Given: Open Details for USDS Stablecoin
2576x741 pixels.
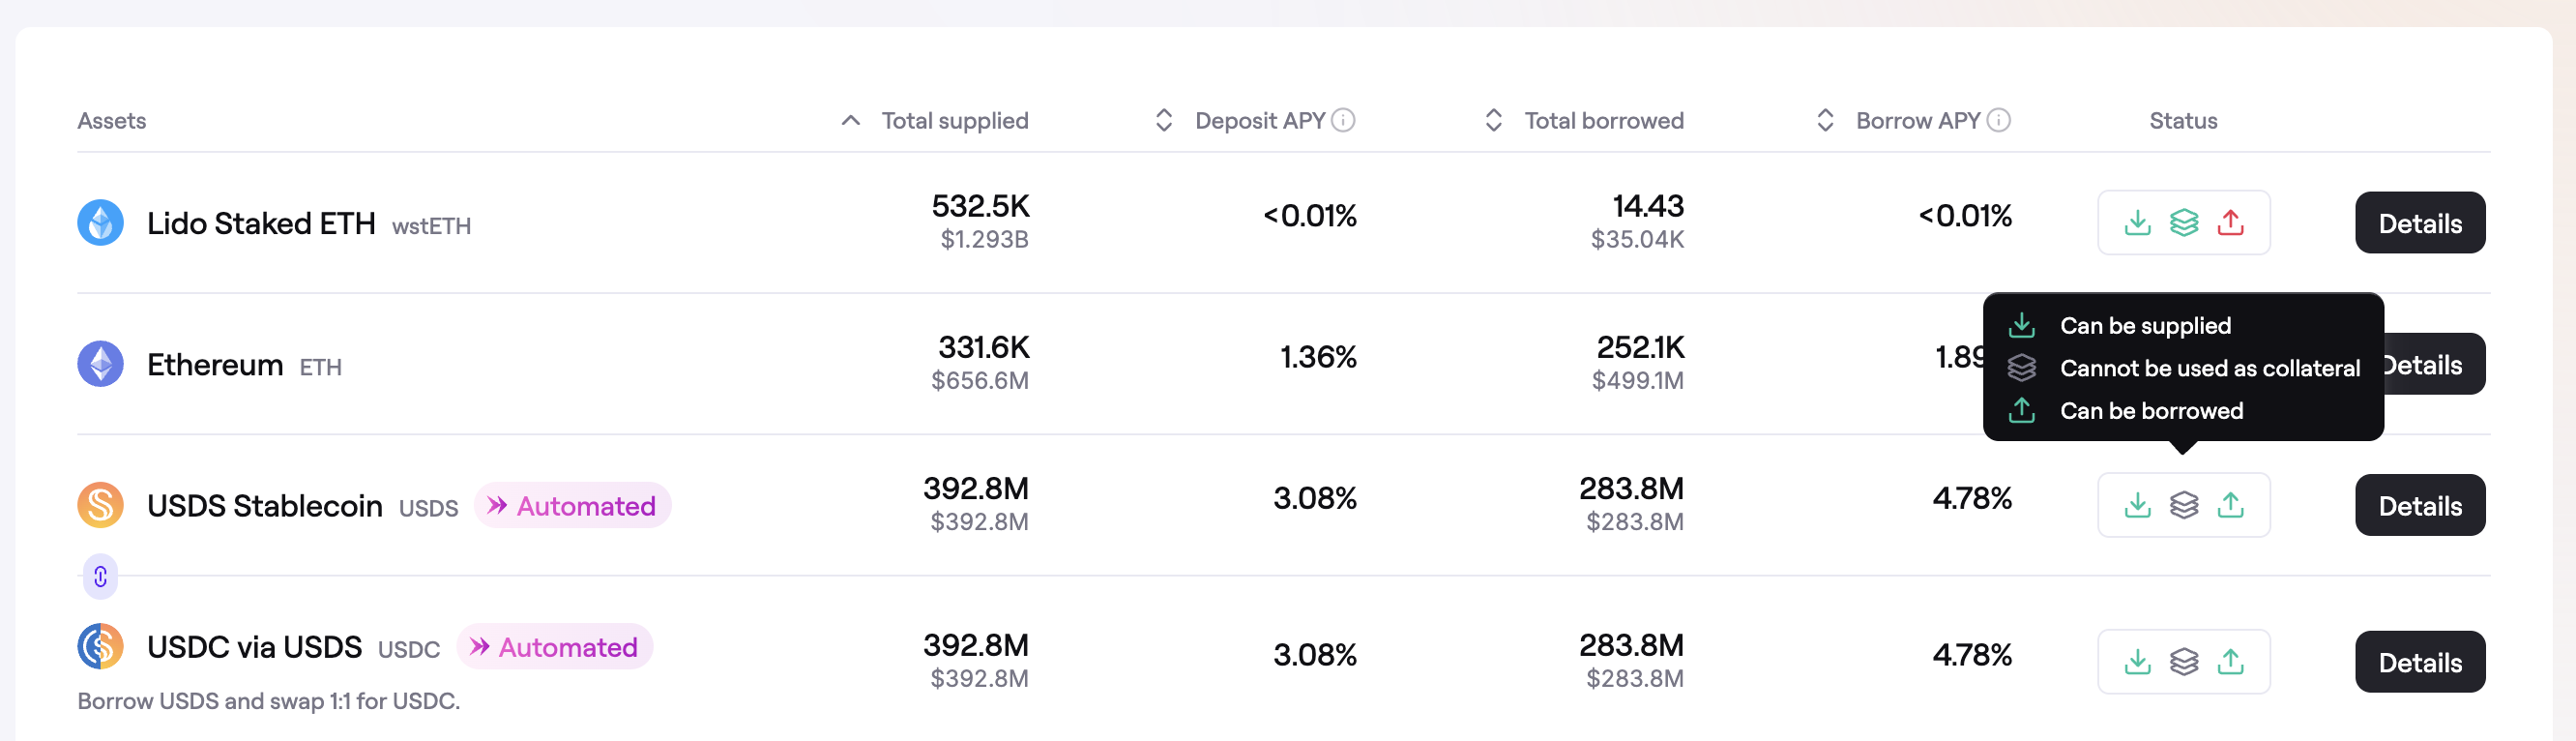Looking at the screenshot, I should coord(2419,506).
